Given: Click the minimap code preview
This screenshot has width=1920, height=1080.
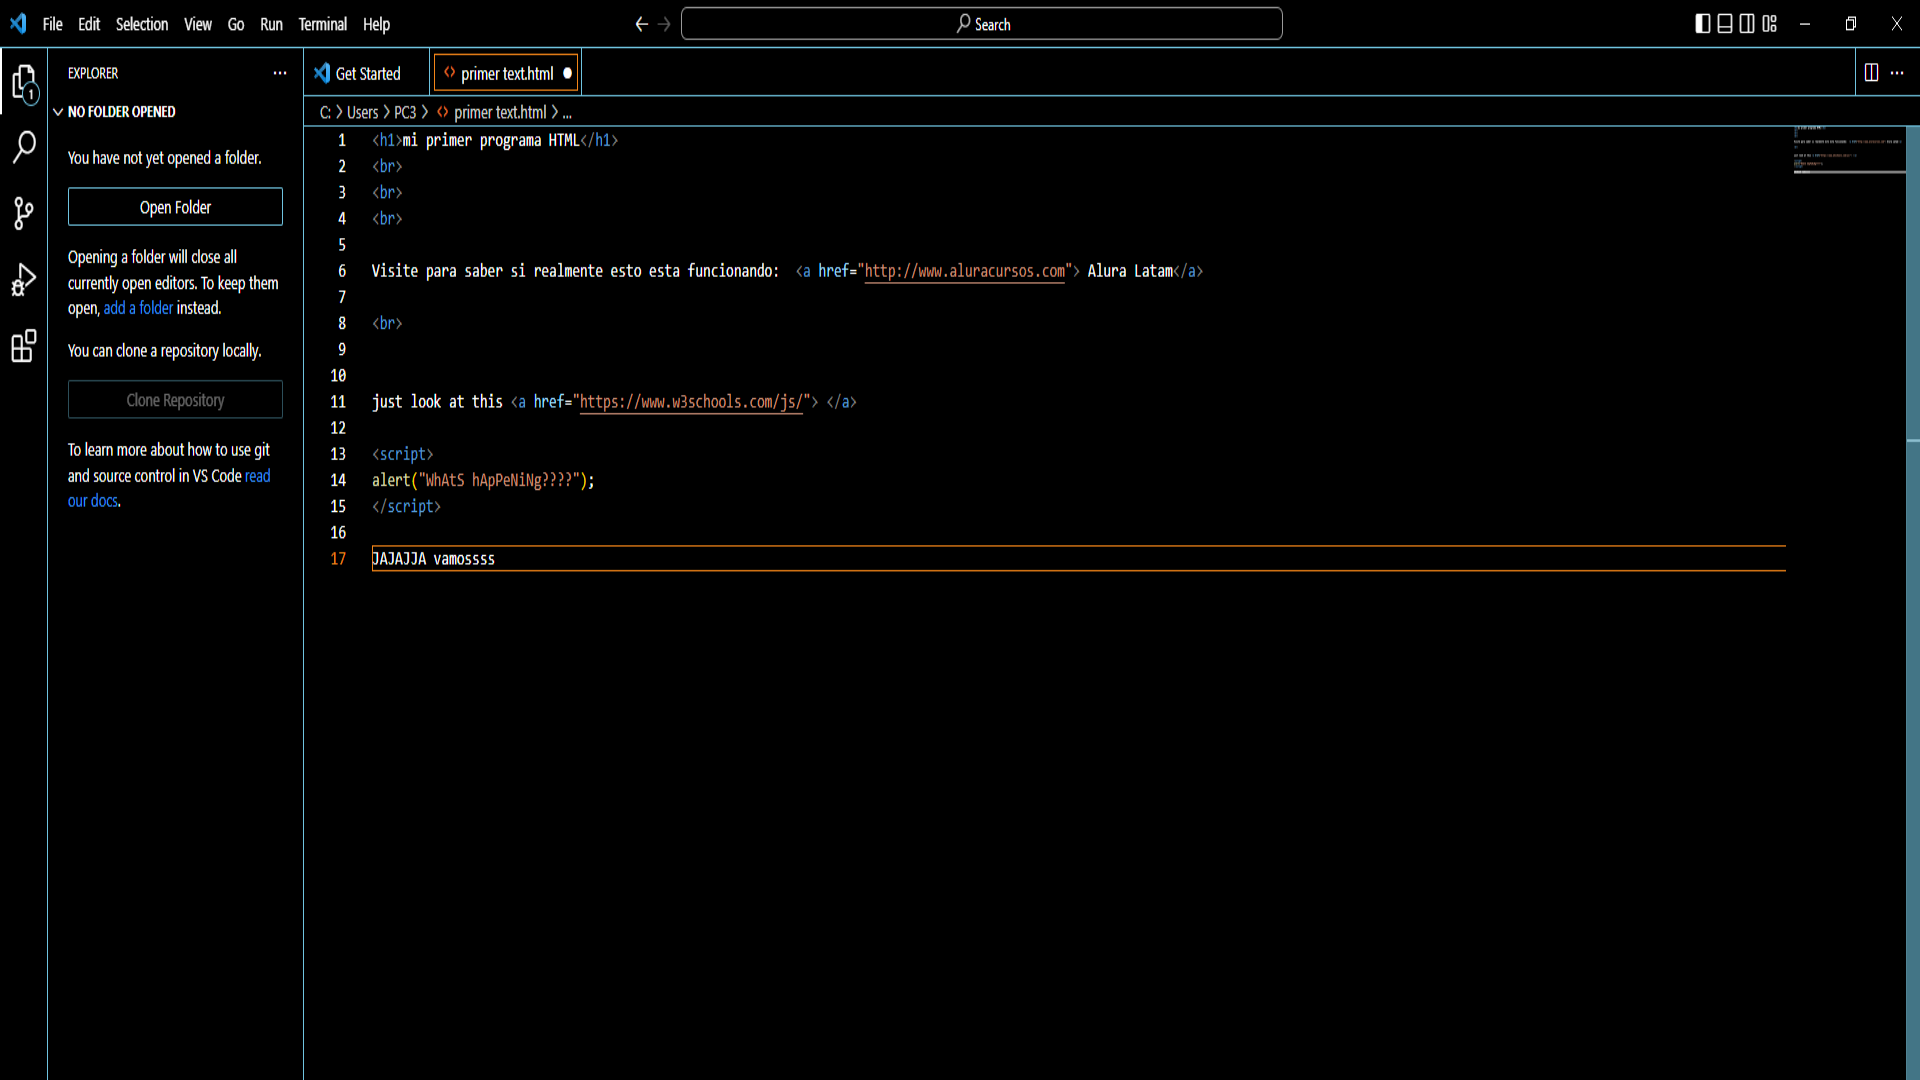Looking at the screenshot, I should 1849,150.
